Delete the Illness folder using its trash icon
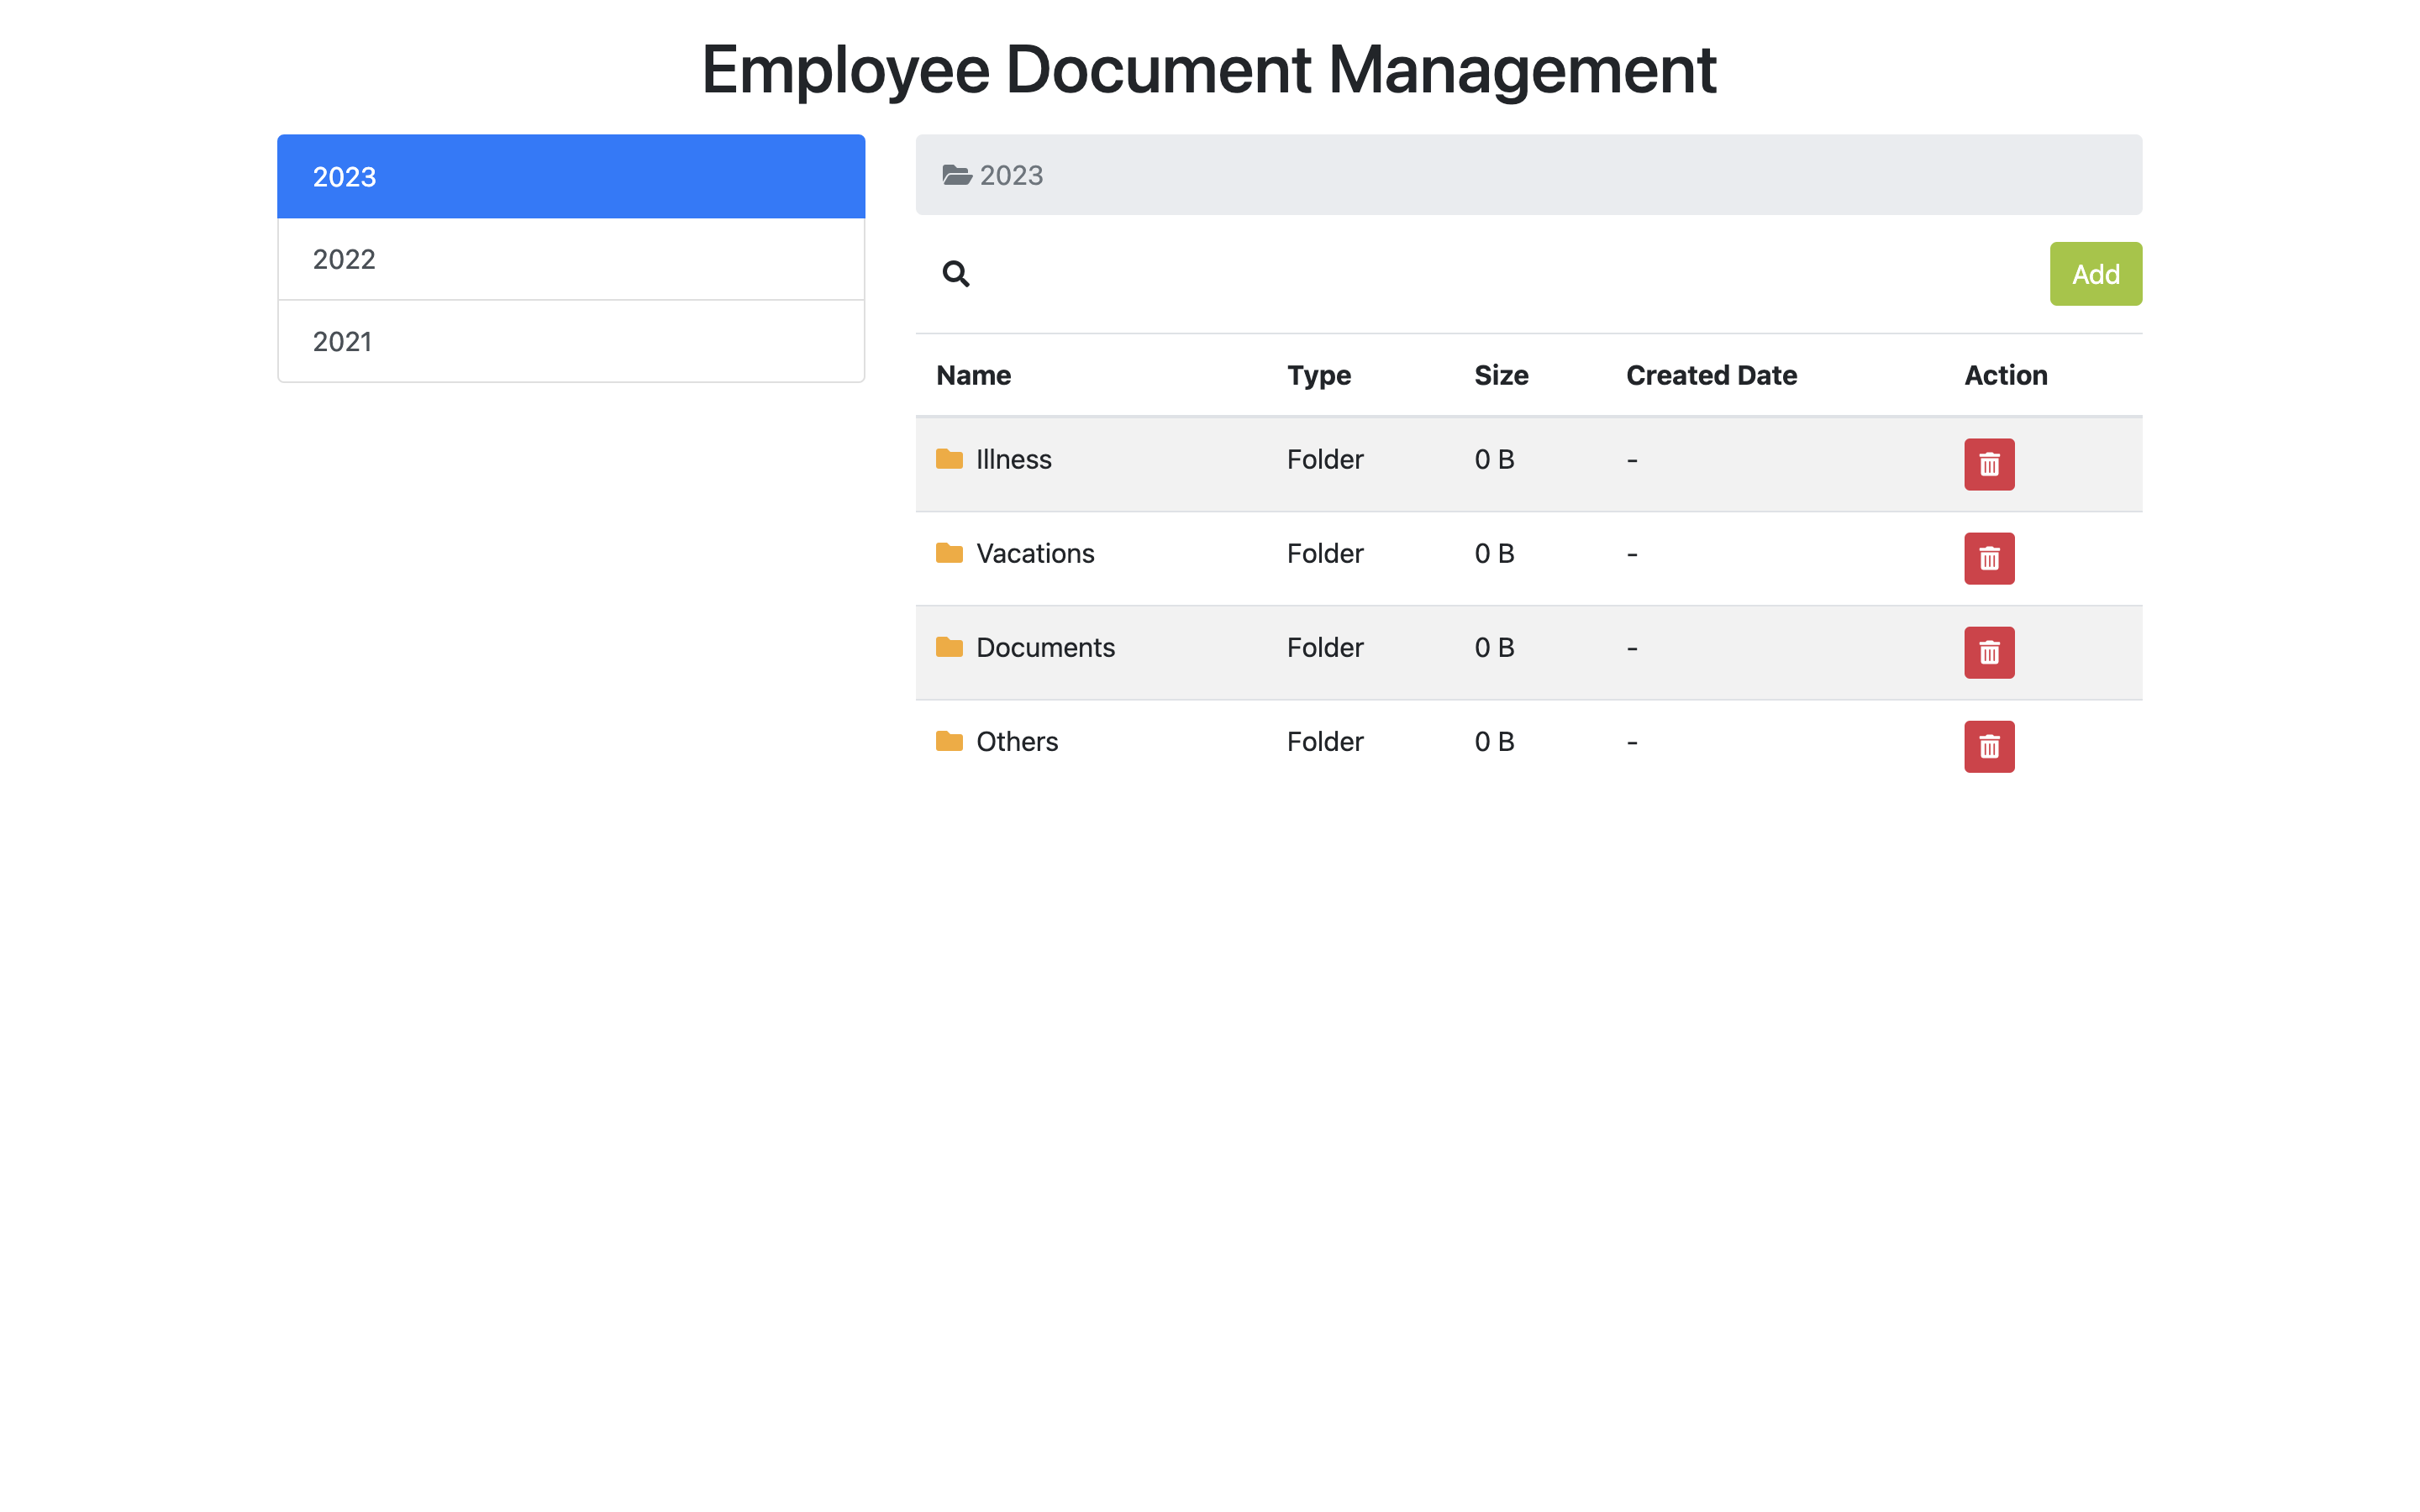The height and width of the screenshot is (1512, 2420). click(x=1989, y=464)
